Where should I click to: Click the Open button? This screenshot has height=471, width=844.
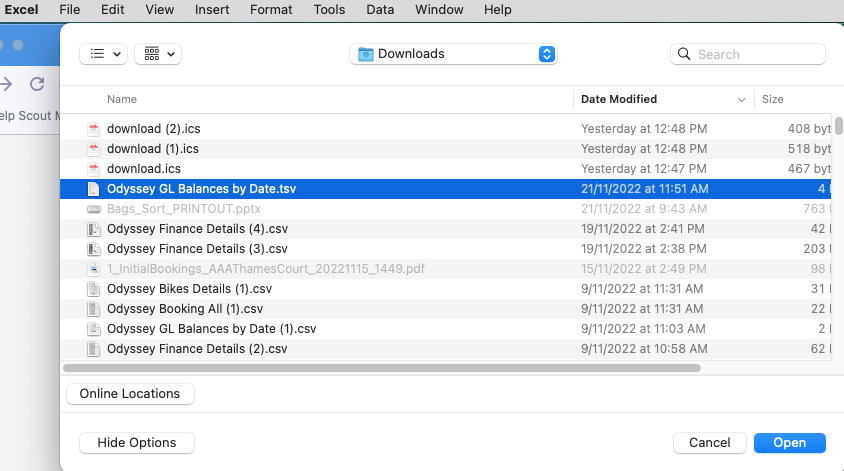pos(790,443)
